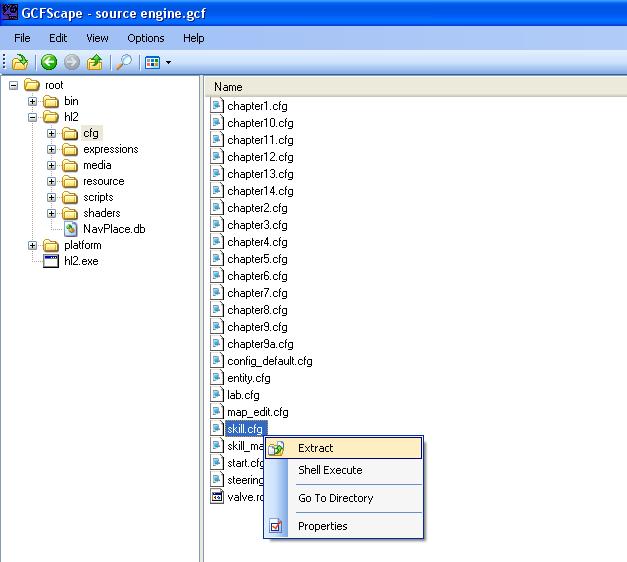The image size is (627, 562).
Task: Click the config_default.cfg file icon
Action: point(217,361)
